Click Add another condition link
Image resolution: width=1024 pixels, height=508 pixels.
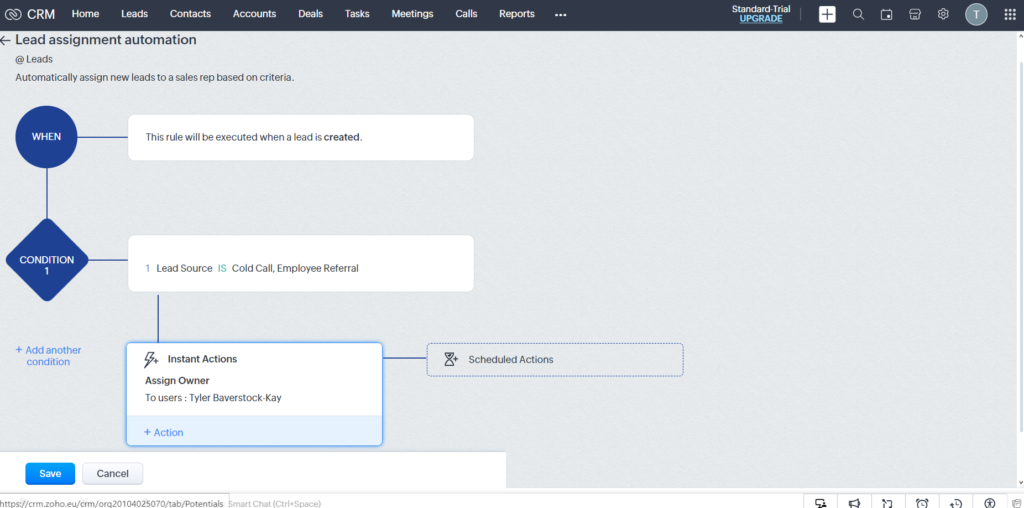click(48, 356)
